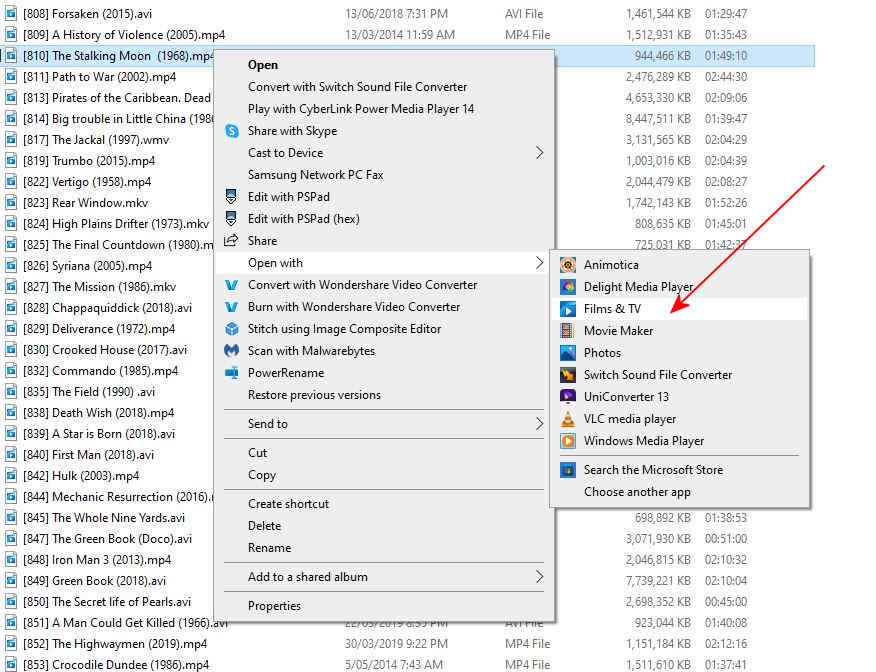
Task: Select Restore previous versions
Action: 314,395
